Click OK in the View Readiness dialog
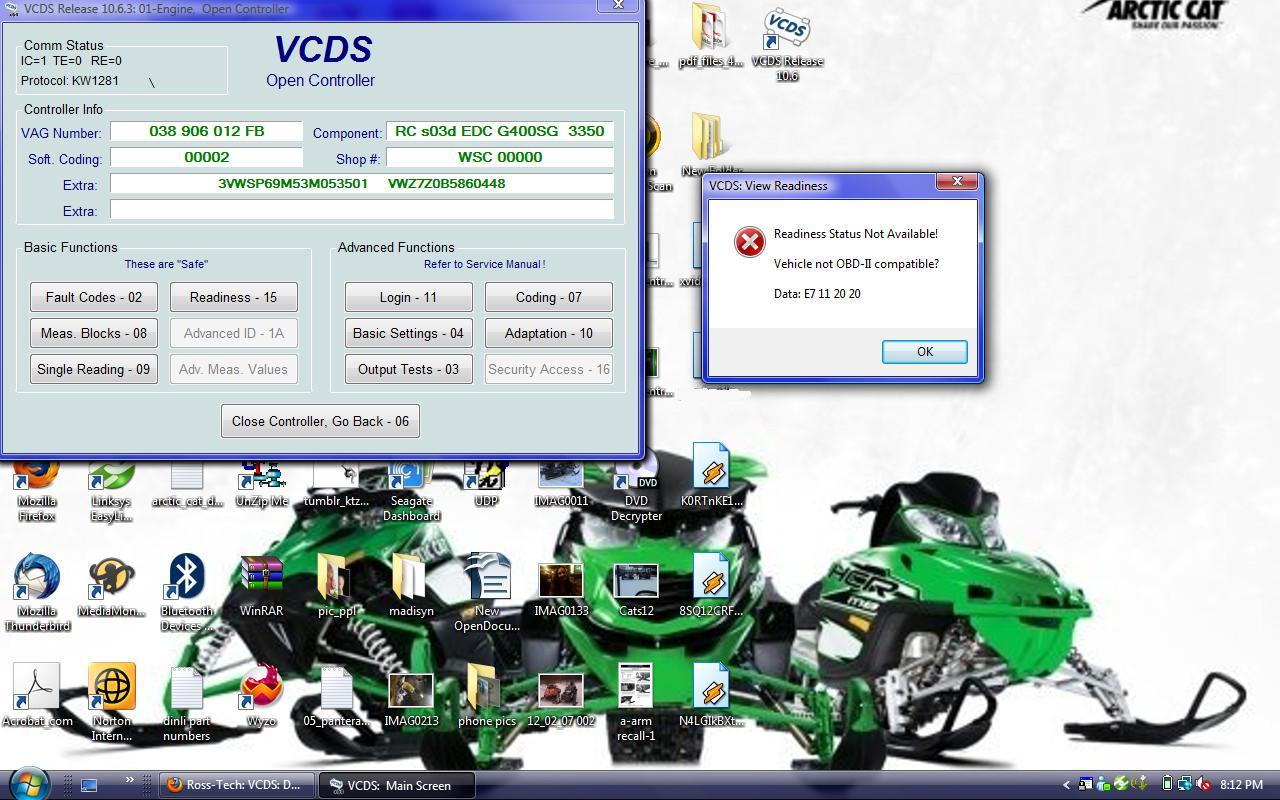The image size is (1280, 800). 924,352
